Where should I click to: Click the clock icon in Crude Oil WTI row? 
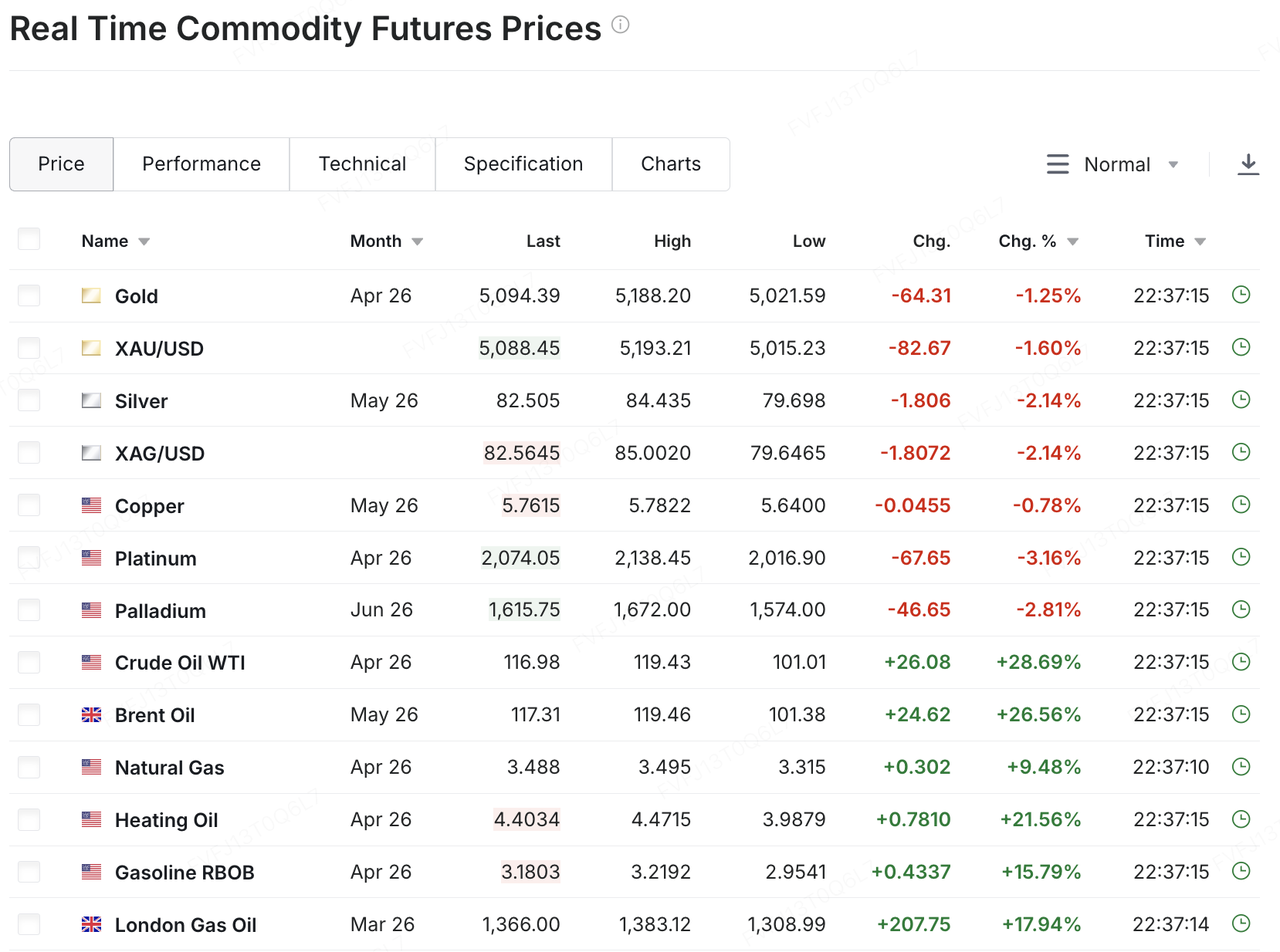click(1241, 662)
